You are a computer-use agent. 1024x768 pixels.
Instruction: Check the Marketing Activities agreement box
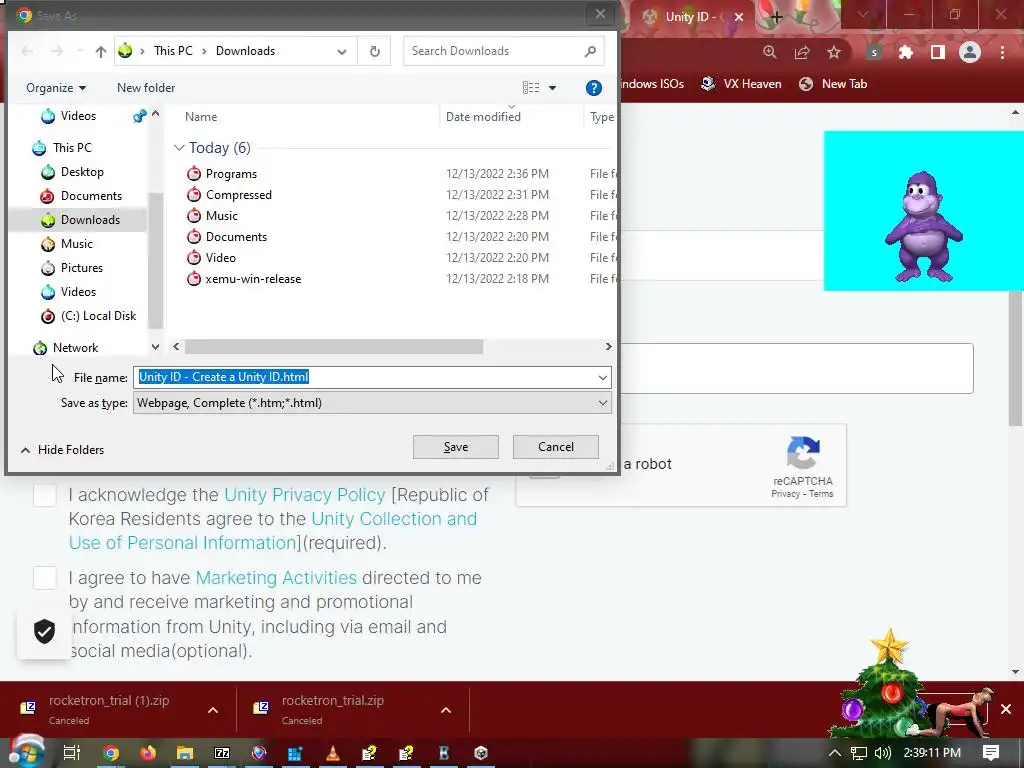44,578
